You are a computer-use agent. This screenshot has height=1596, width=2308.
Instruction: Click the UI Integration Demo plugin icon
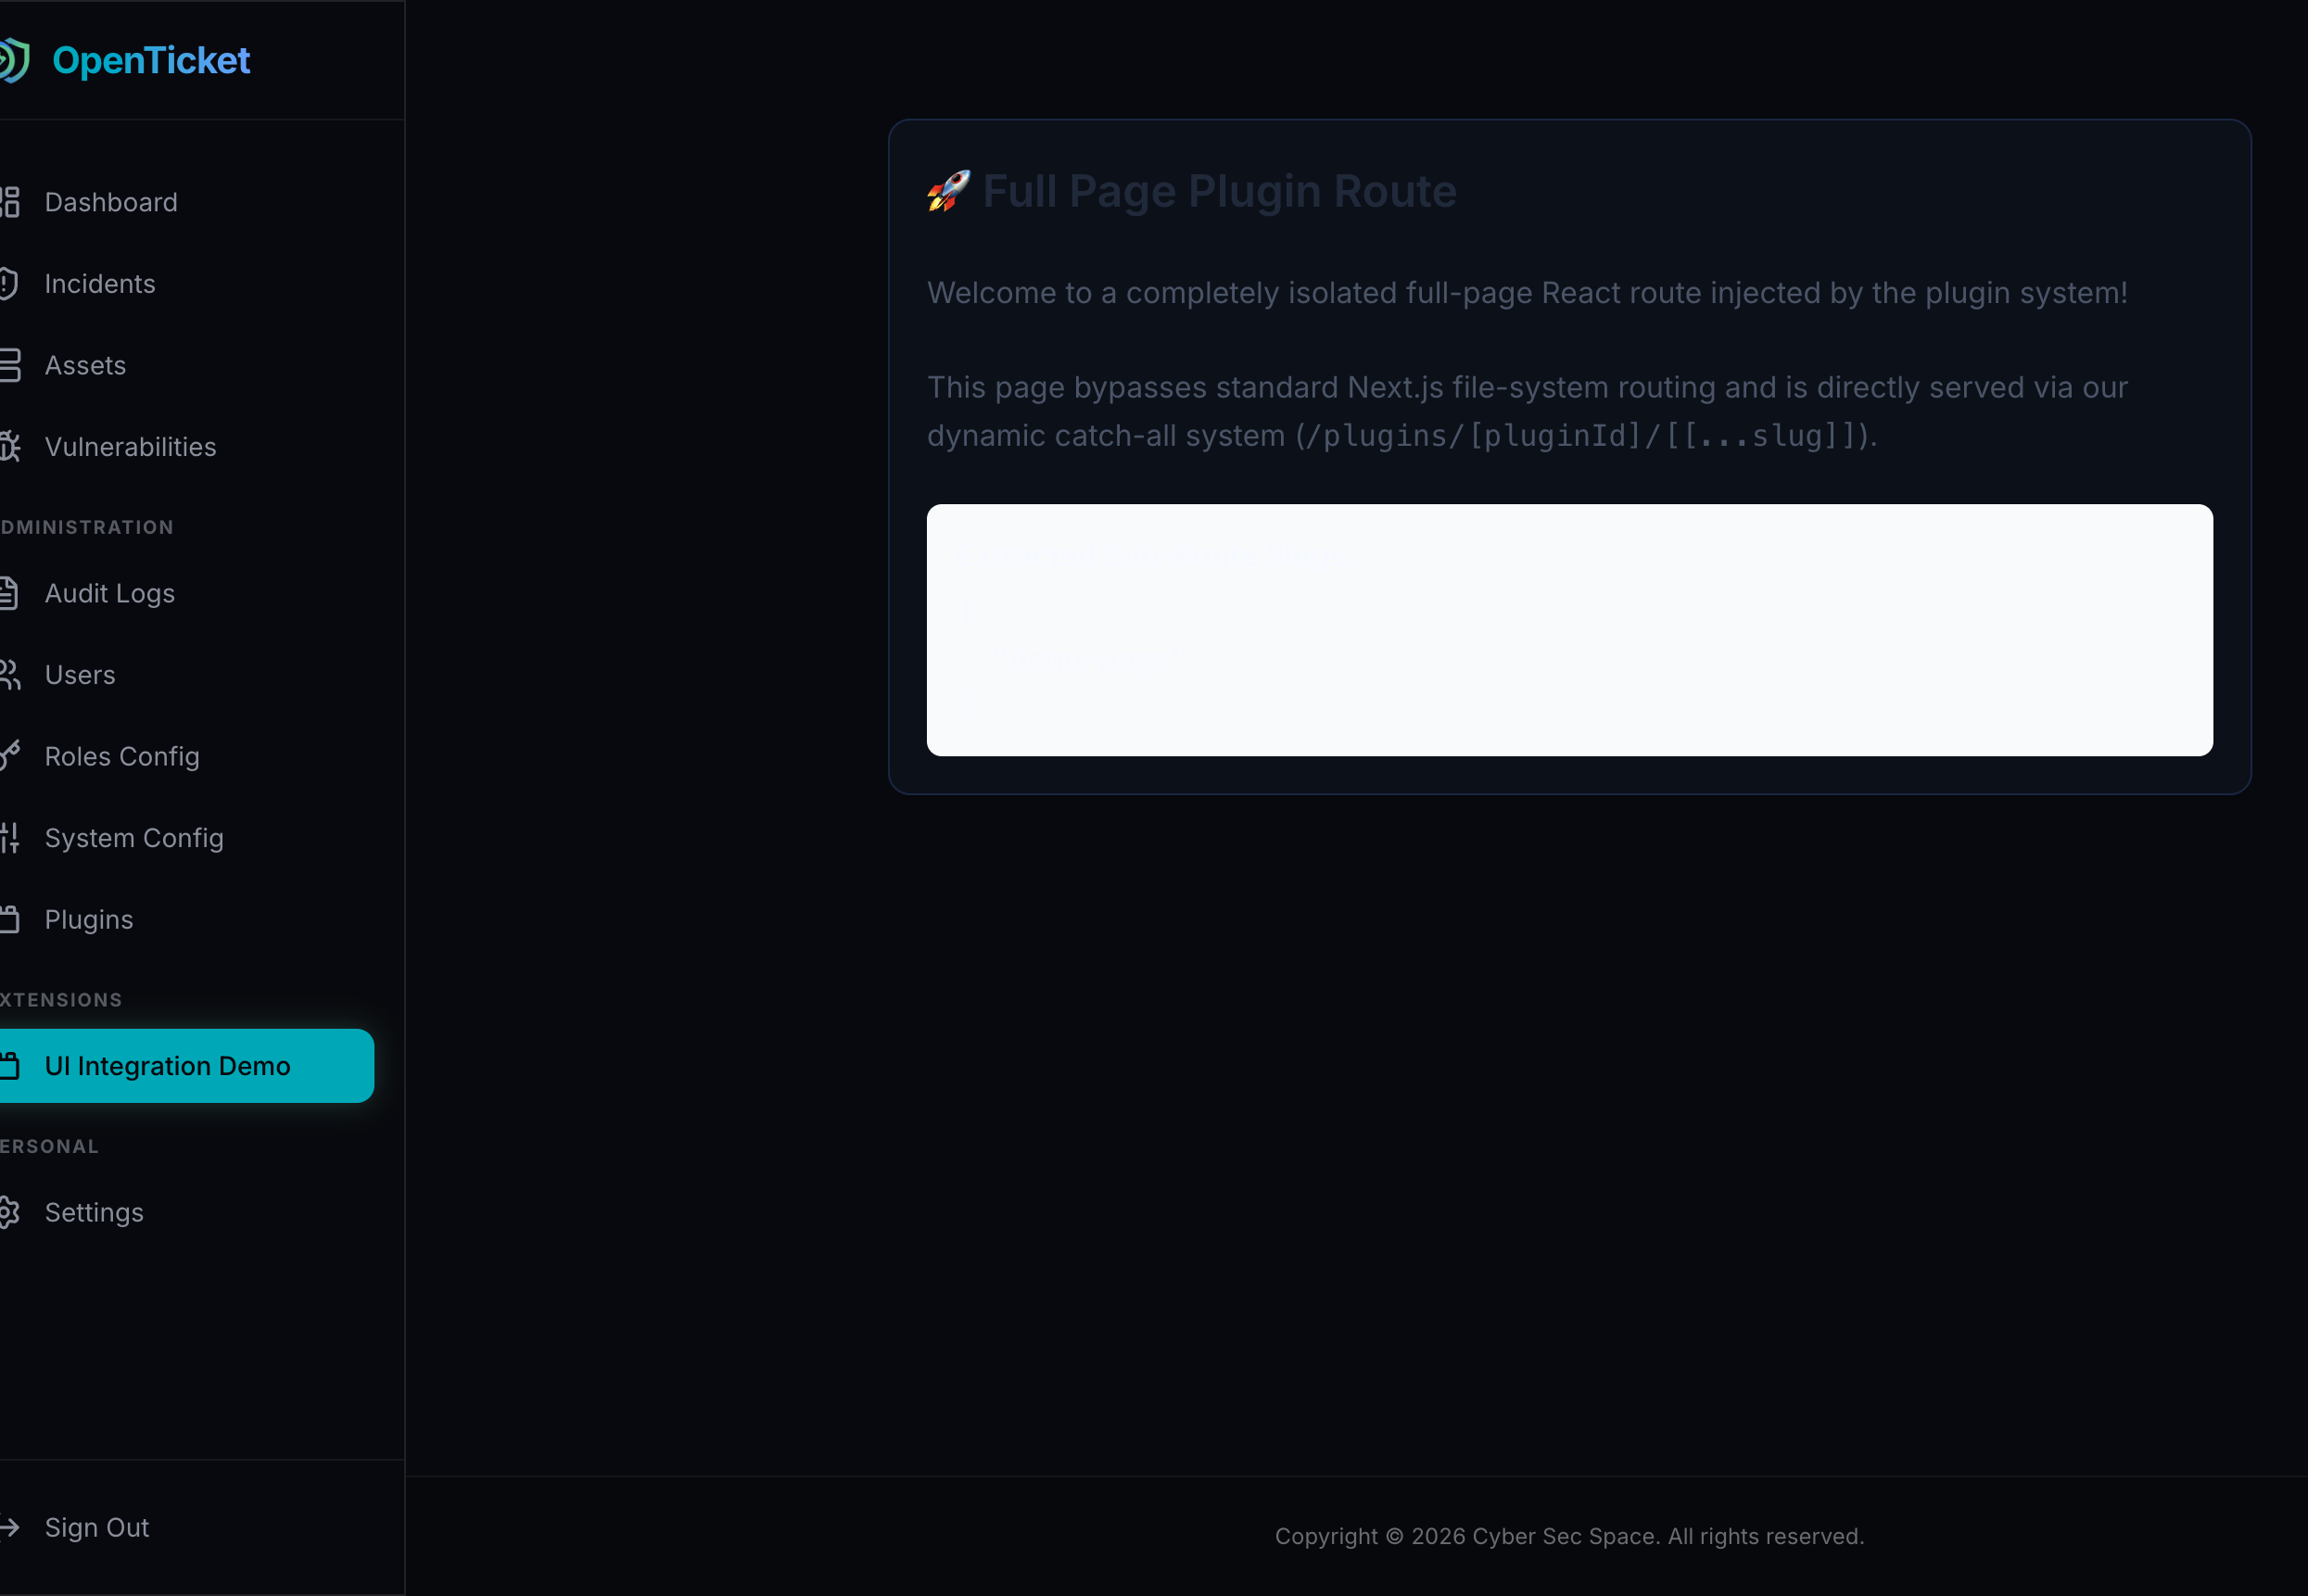9,1065
